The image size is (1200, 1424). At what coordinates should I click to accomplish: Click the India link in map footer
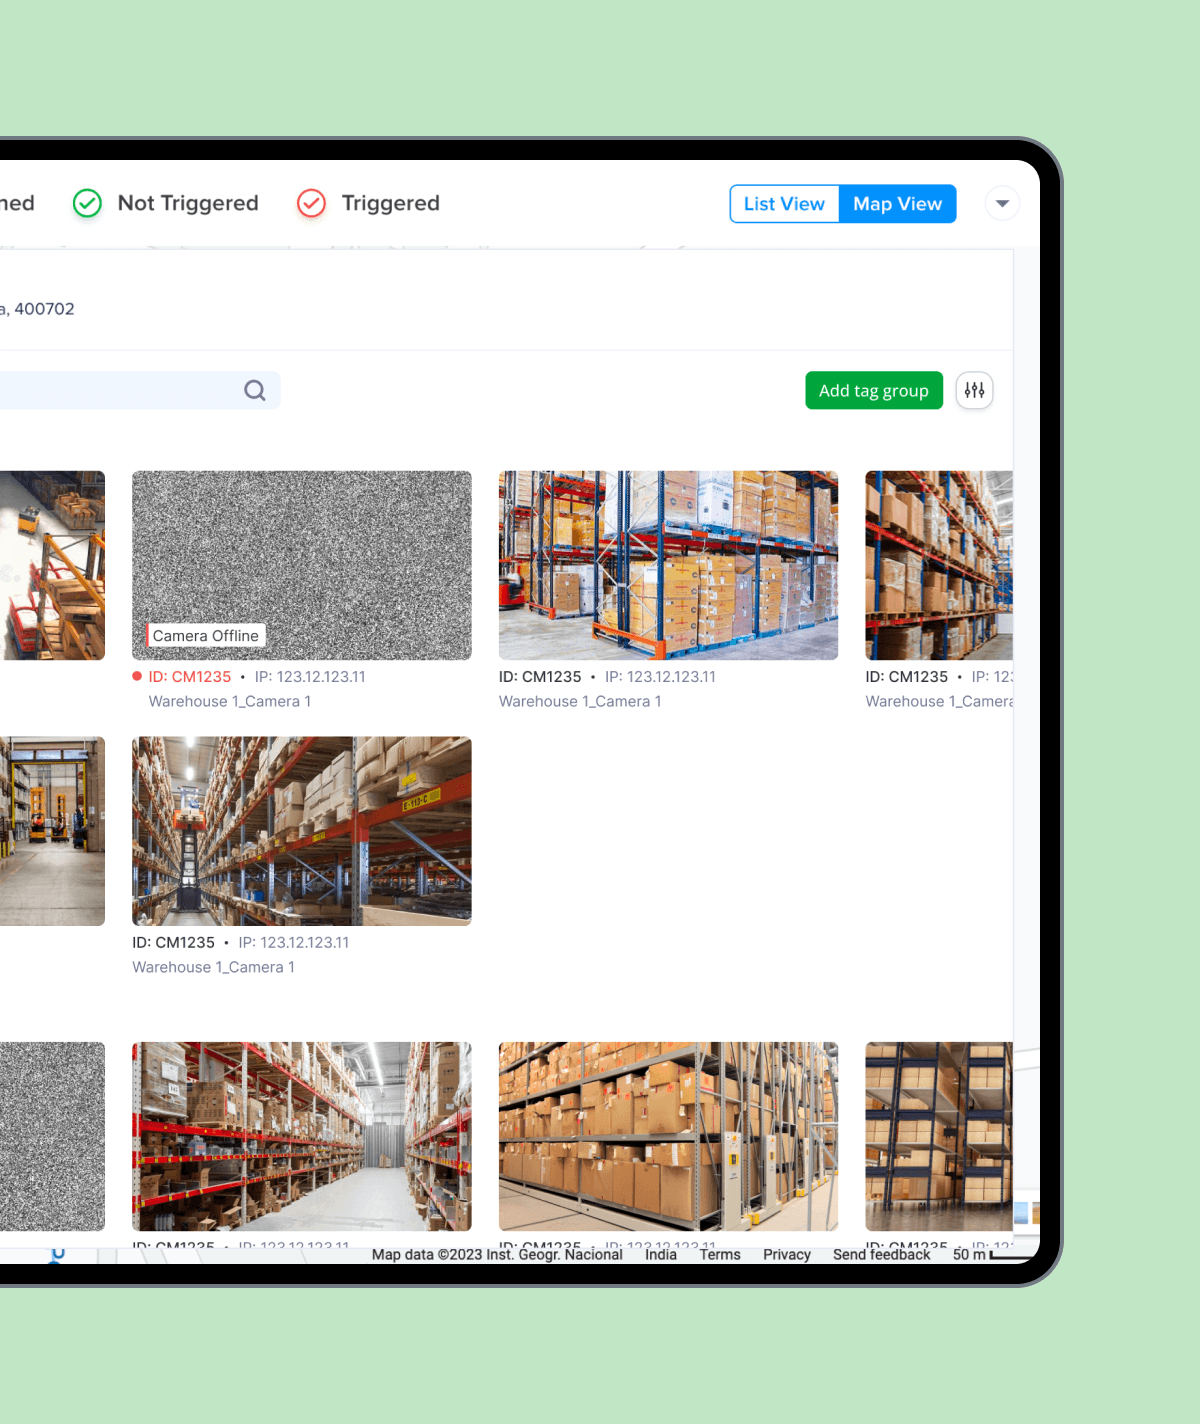click(661, 1255)
